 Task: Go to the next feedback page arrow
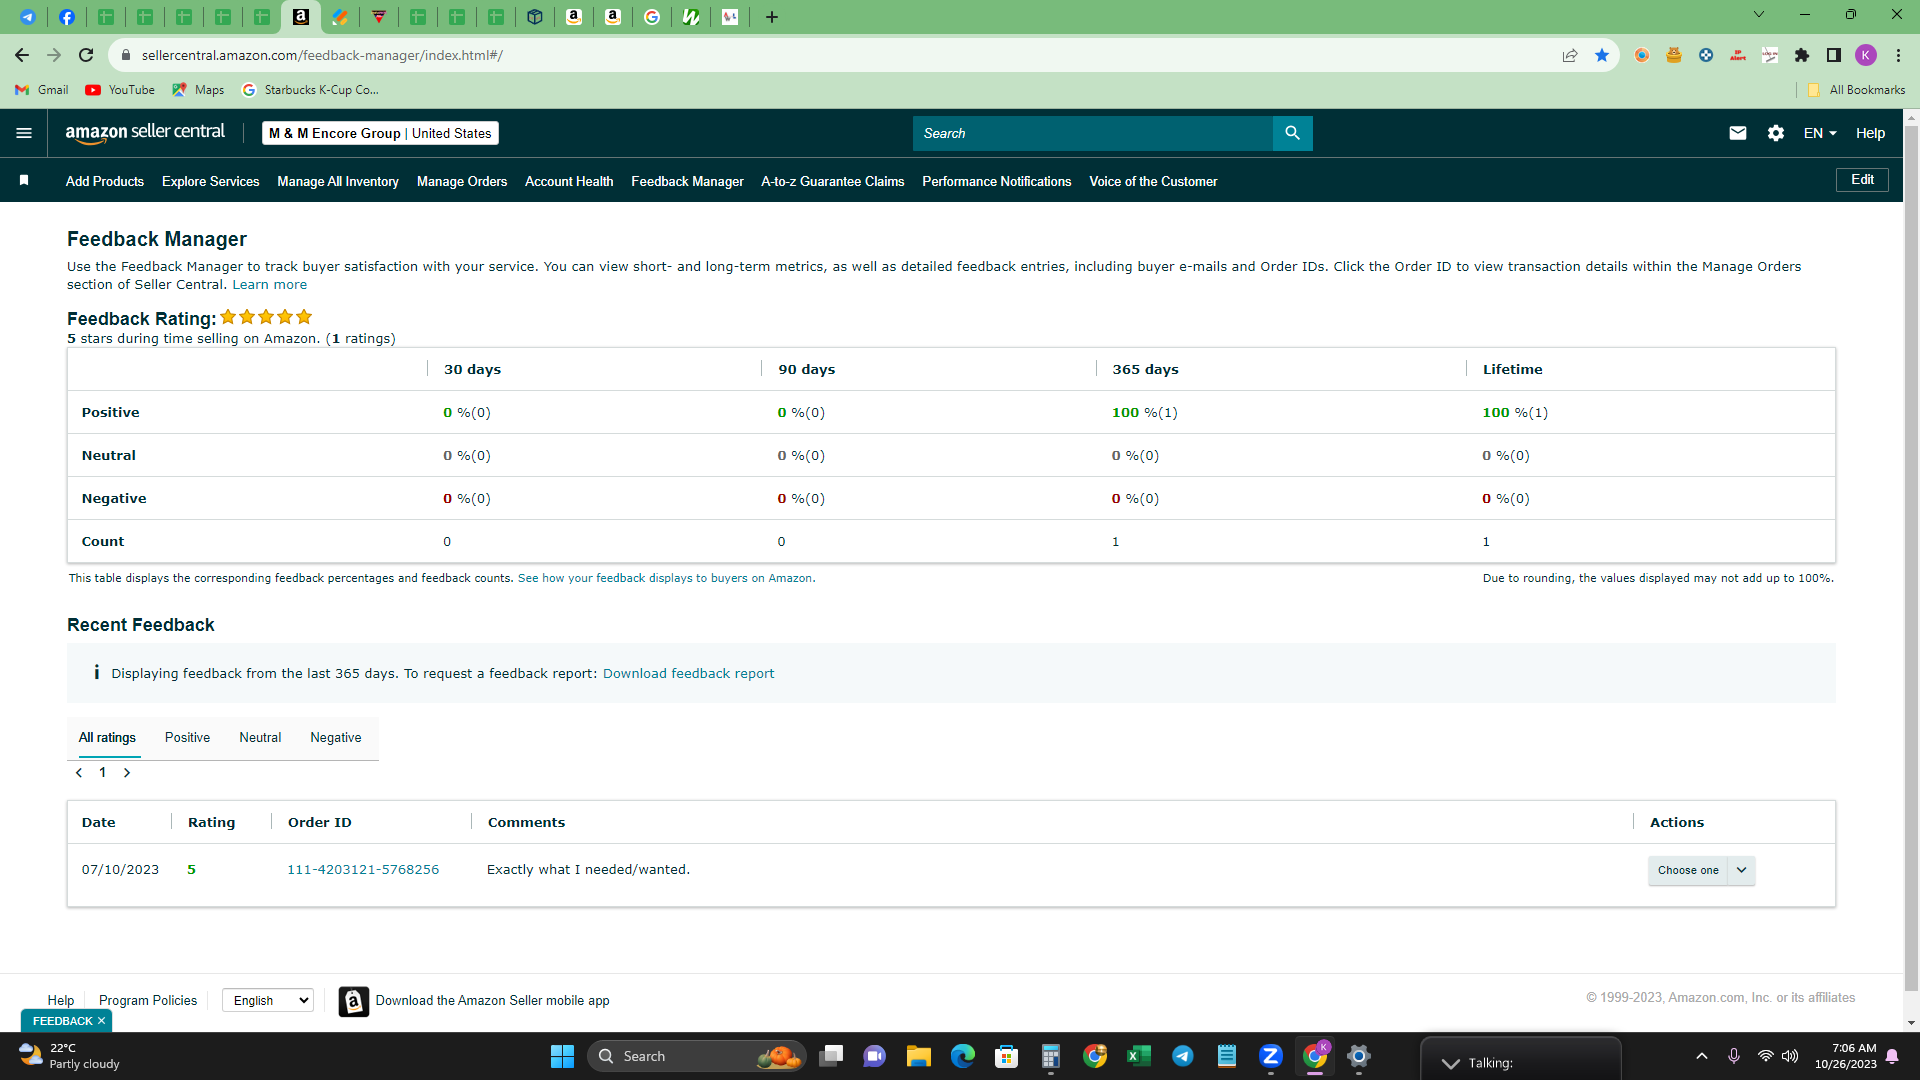127,773
